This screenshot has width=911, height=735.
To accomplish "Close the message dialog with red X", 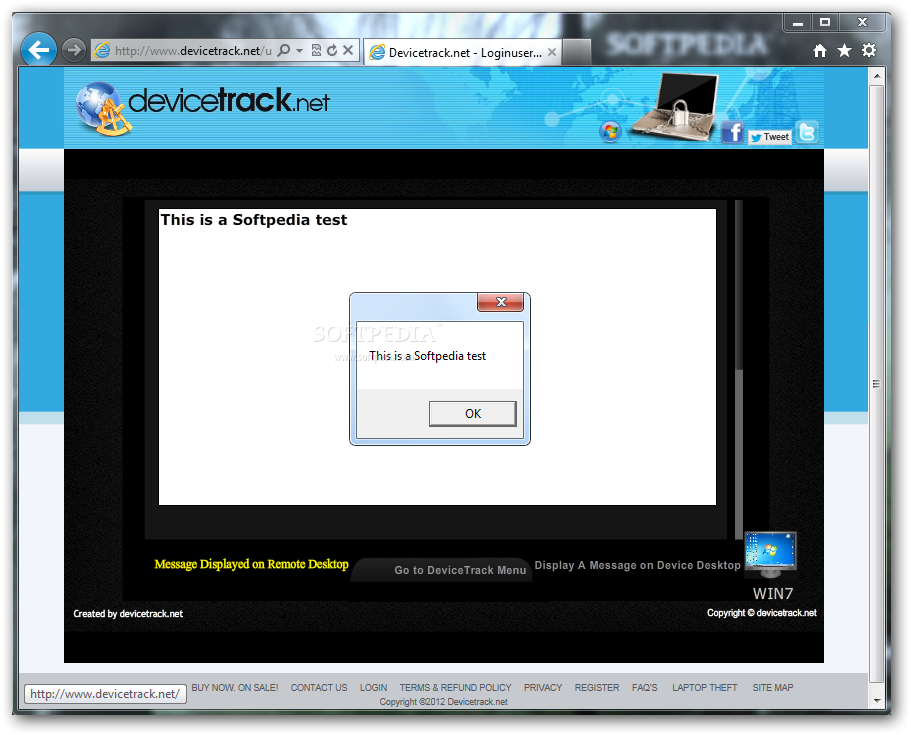I will pyautogui.click(x=500, y=302).
